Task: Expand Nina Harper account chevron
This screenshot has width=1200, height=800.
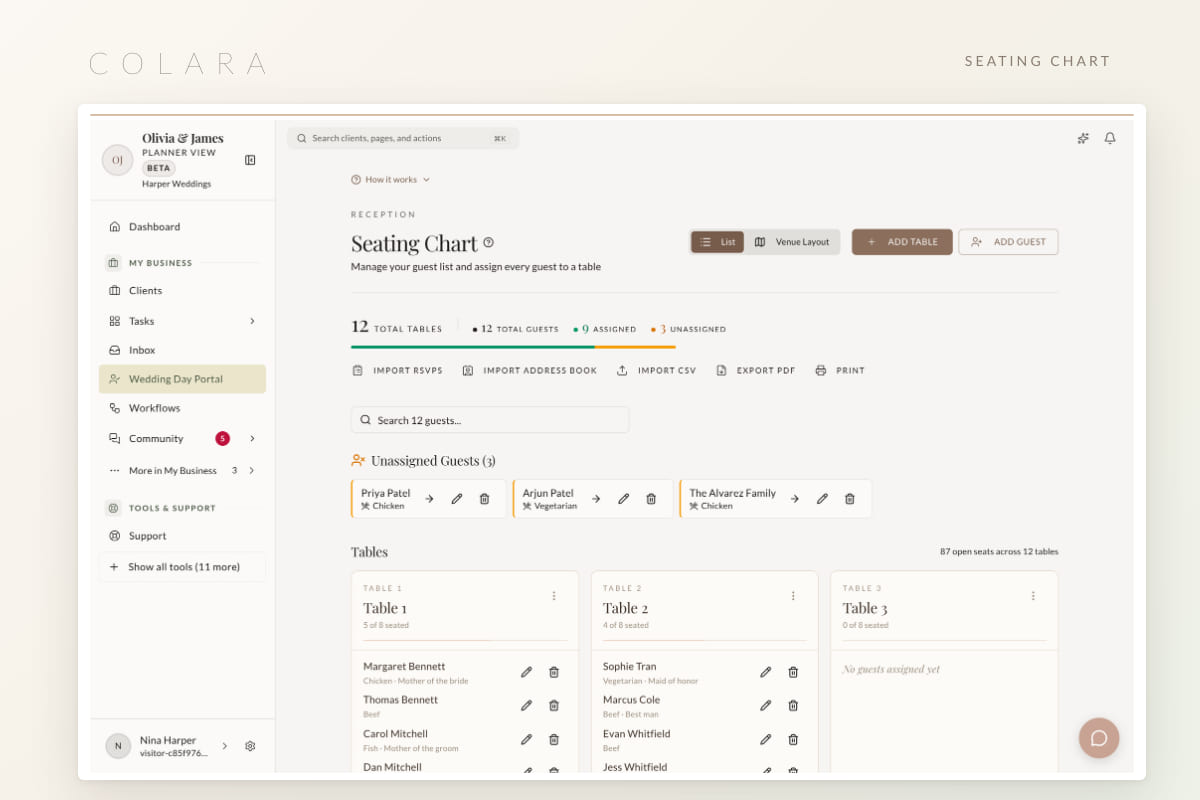Action: (x=224, y=746)
